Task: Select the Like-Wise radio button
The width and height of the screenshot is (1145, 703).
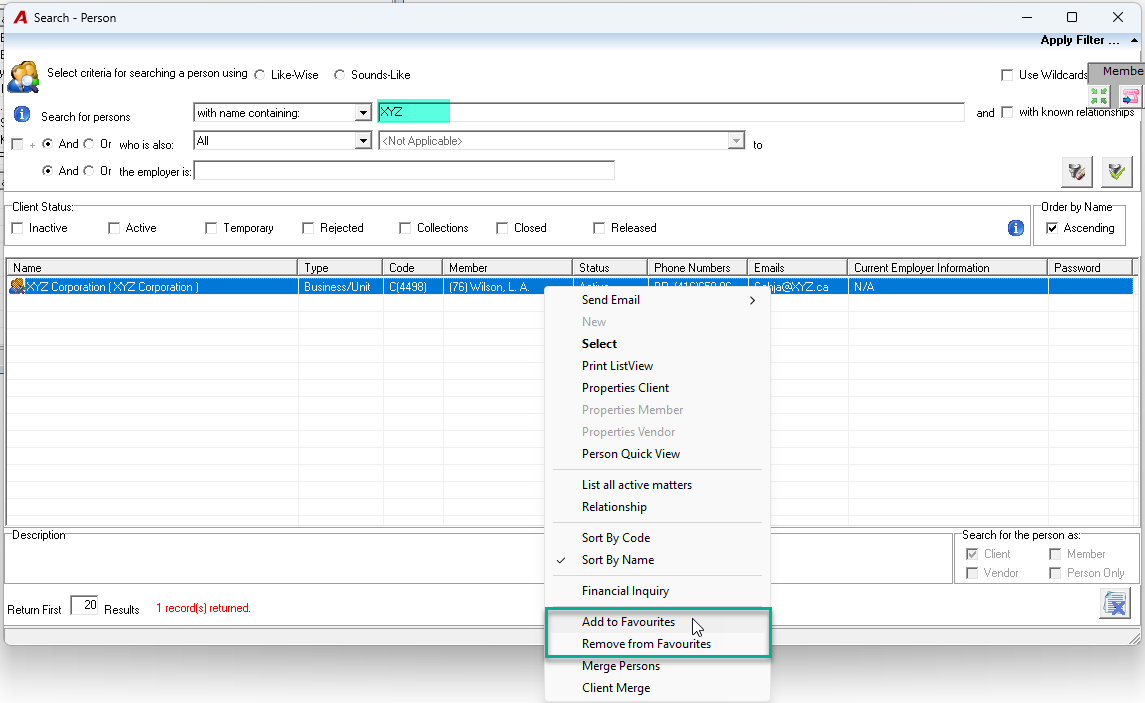Action: tap(260, 74)
